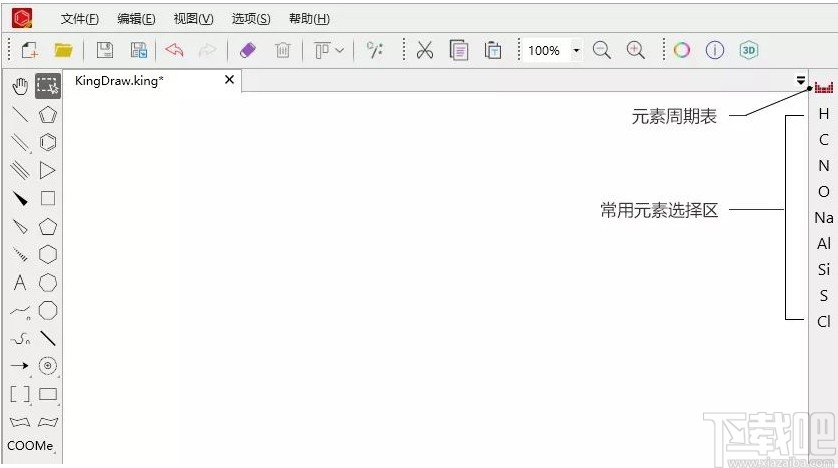This screenshot has width=838, height=468.
Task: Select the square brackets tool
Action: pyautogui.click(x=20, y=394)
